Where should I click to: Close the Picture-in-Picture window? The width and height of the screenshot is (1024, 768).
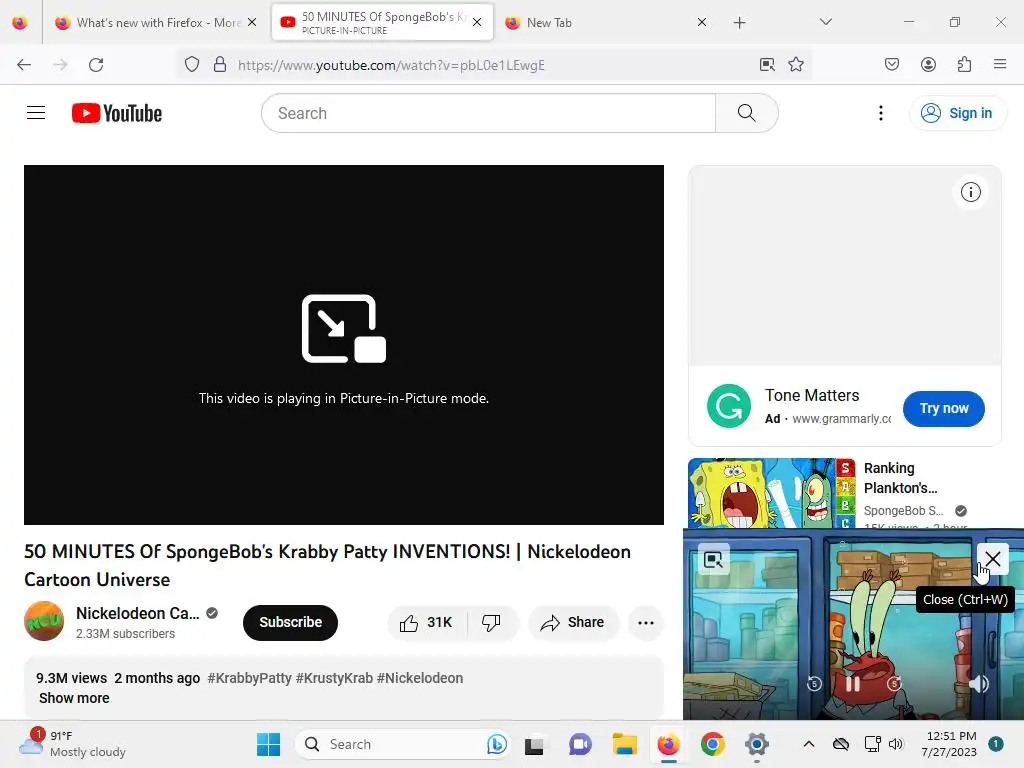[993, 559]
